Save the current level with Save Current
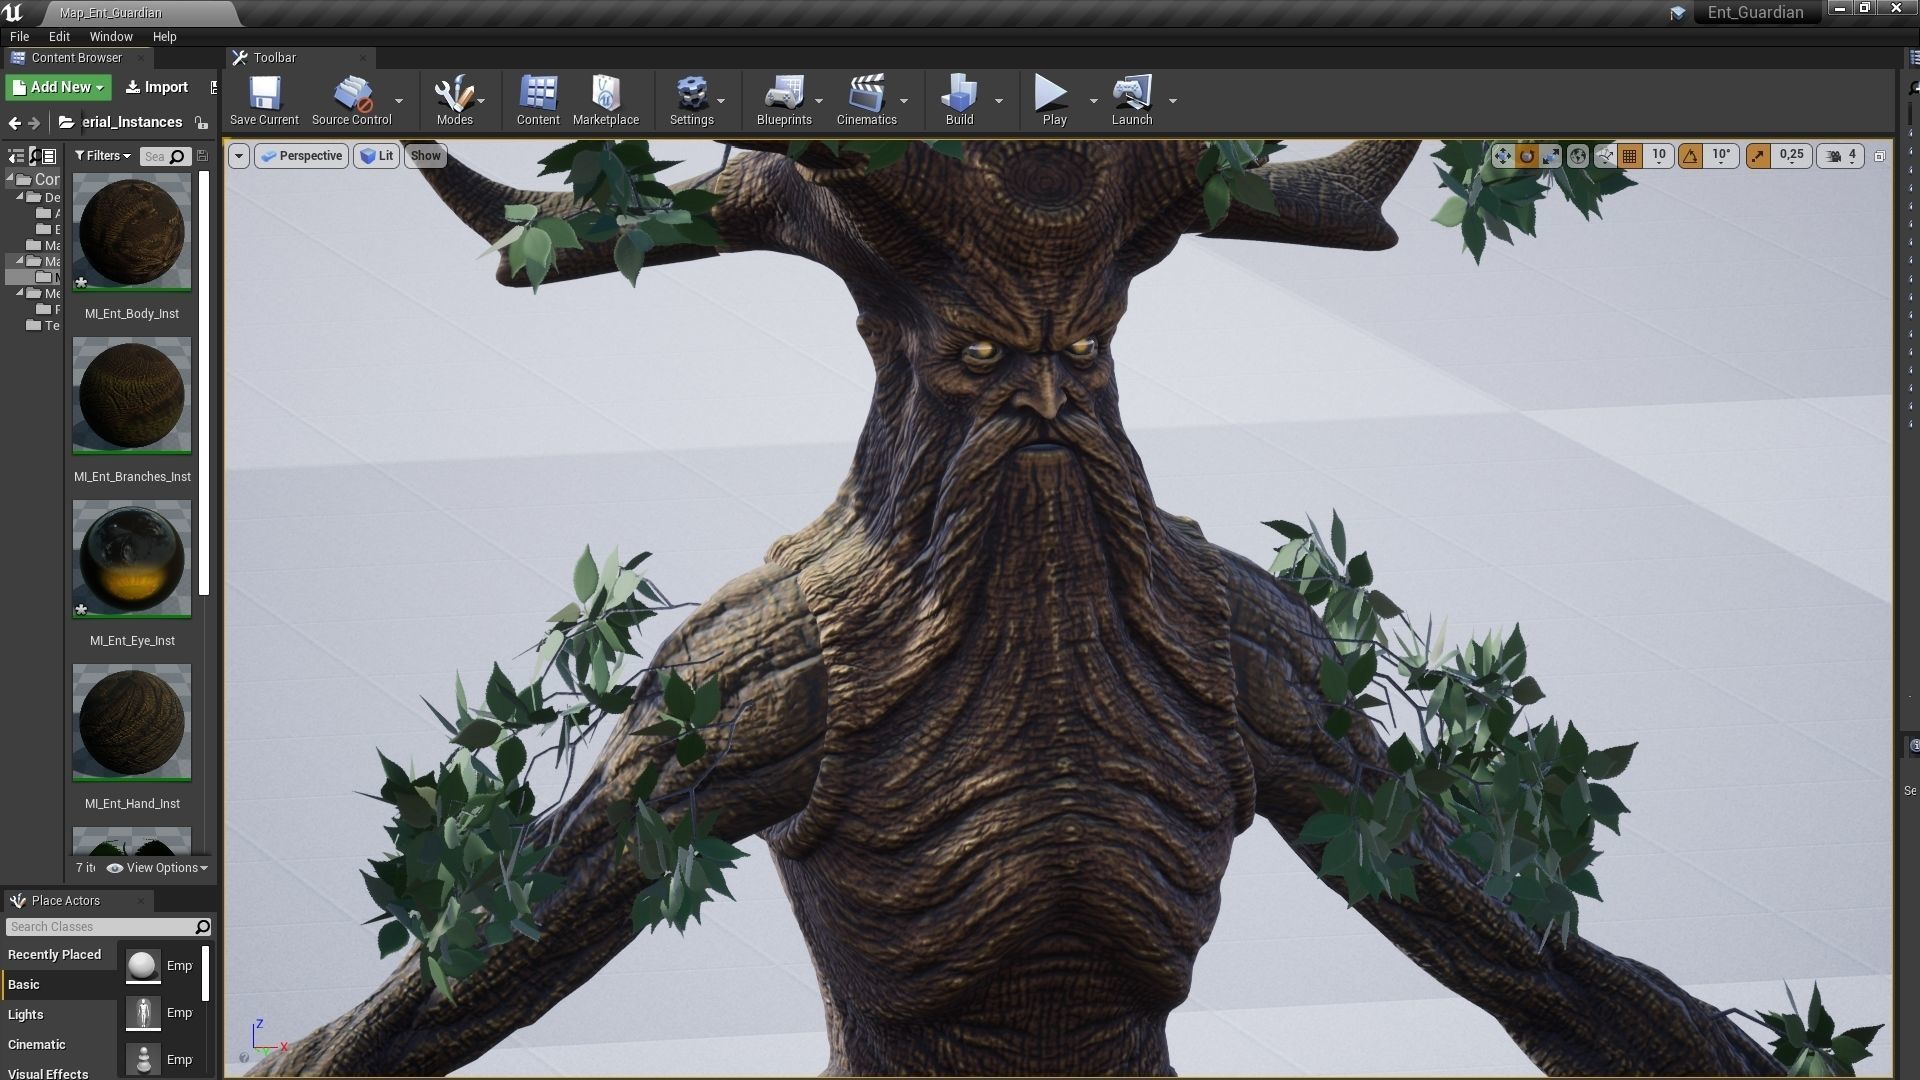 (264, 100)
